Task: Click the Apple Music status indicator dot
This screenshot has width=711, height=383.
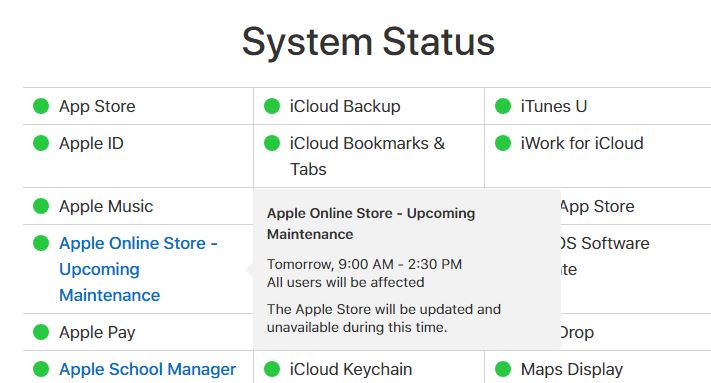Action: 41,206
